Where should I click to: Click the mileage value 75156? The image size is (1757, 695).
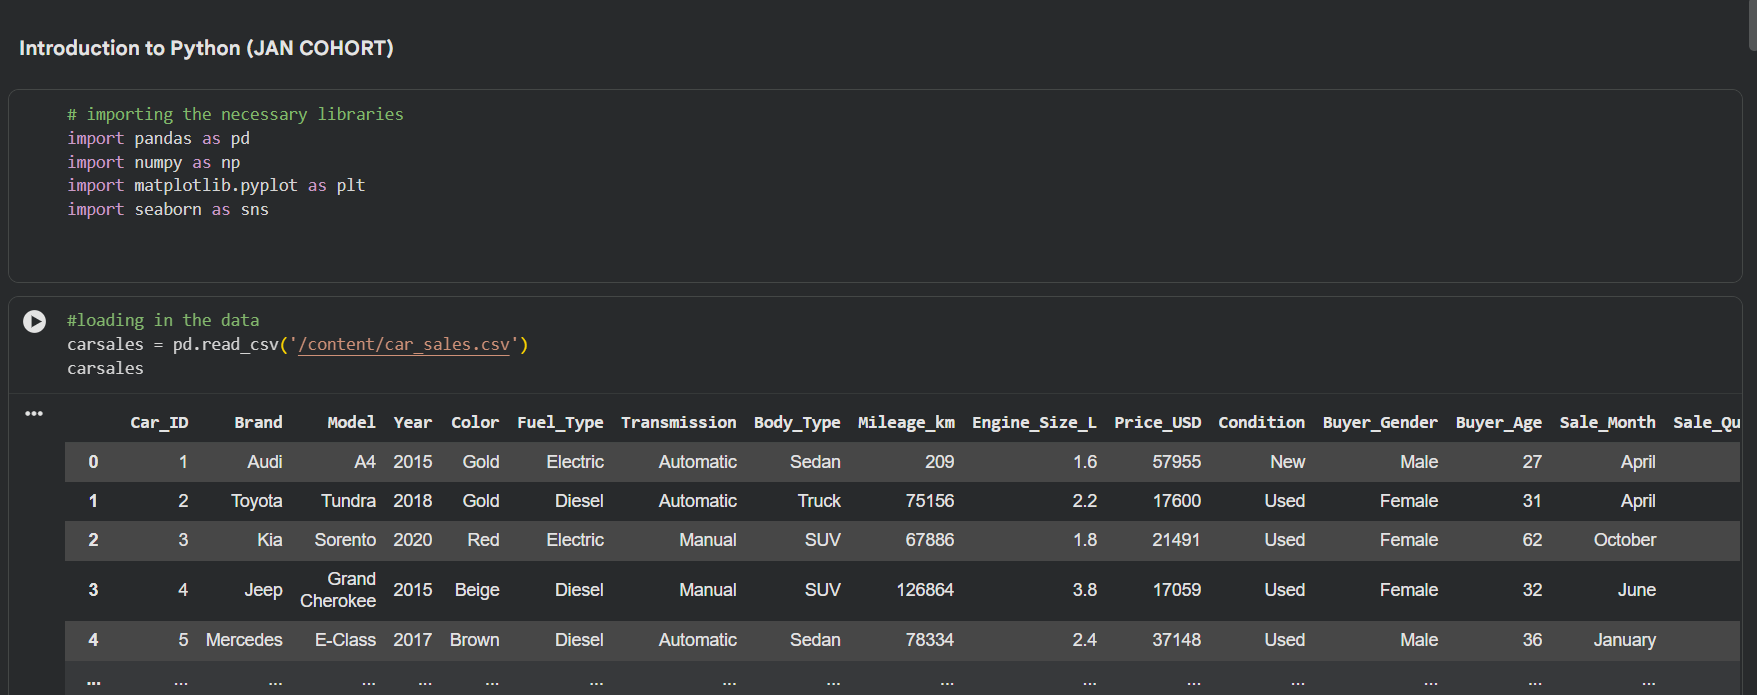[930, 501]
